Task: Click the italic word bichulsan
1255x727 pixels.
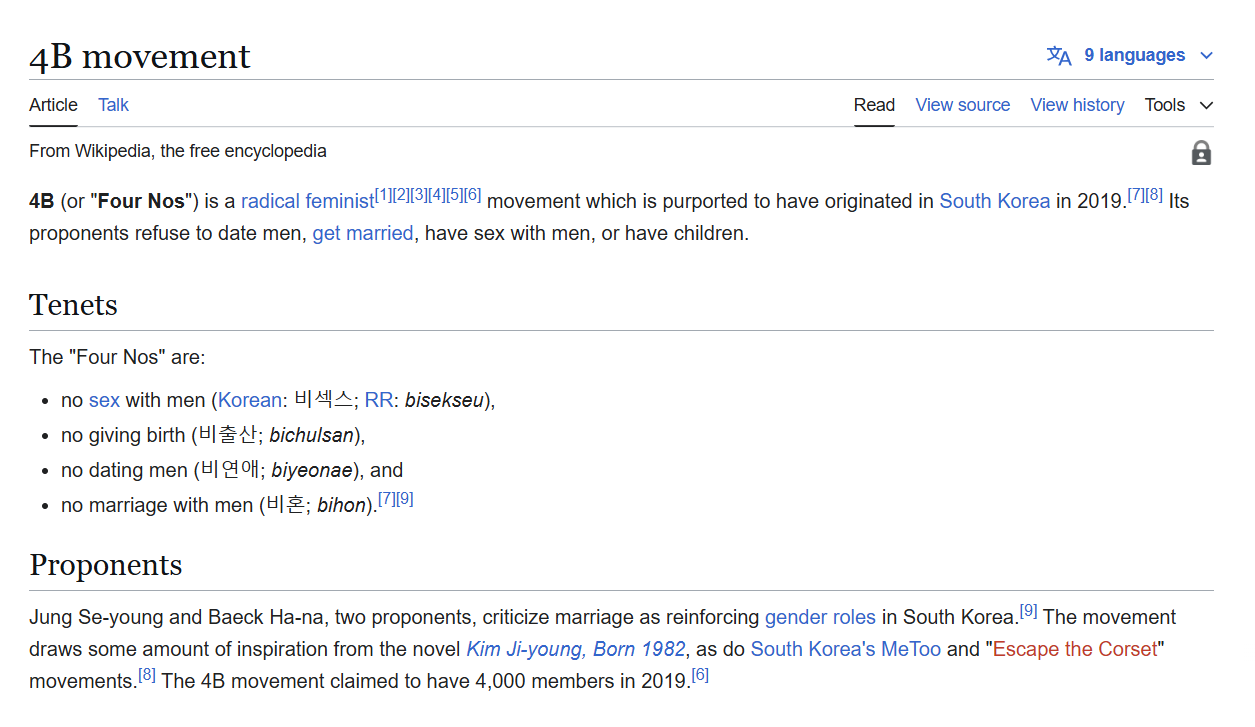Action: (x=312, y=435)
